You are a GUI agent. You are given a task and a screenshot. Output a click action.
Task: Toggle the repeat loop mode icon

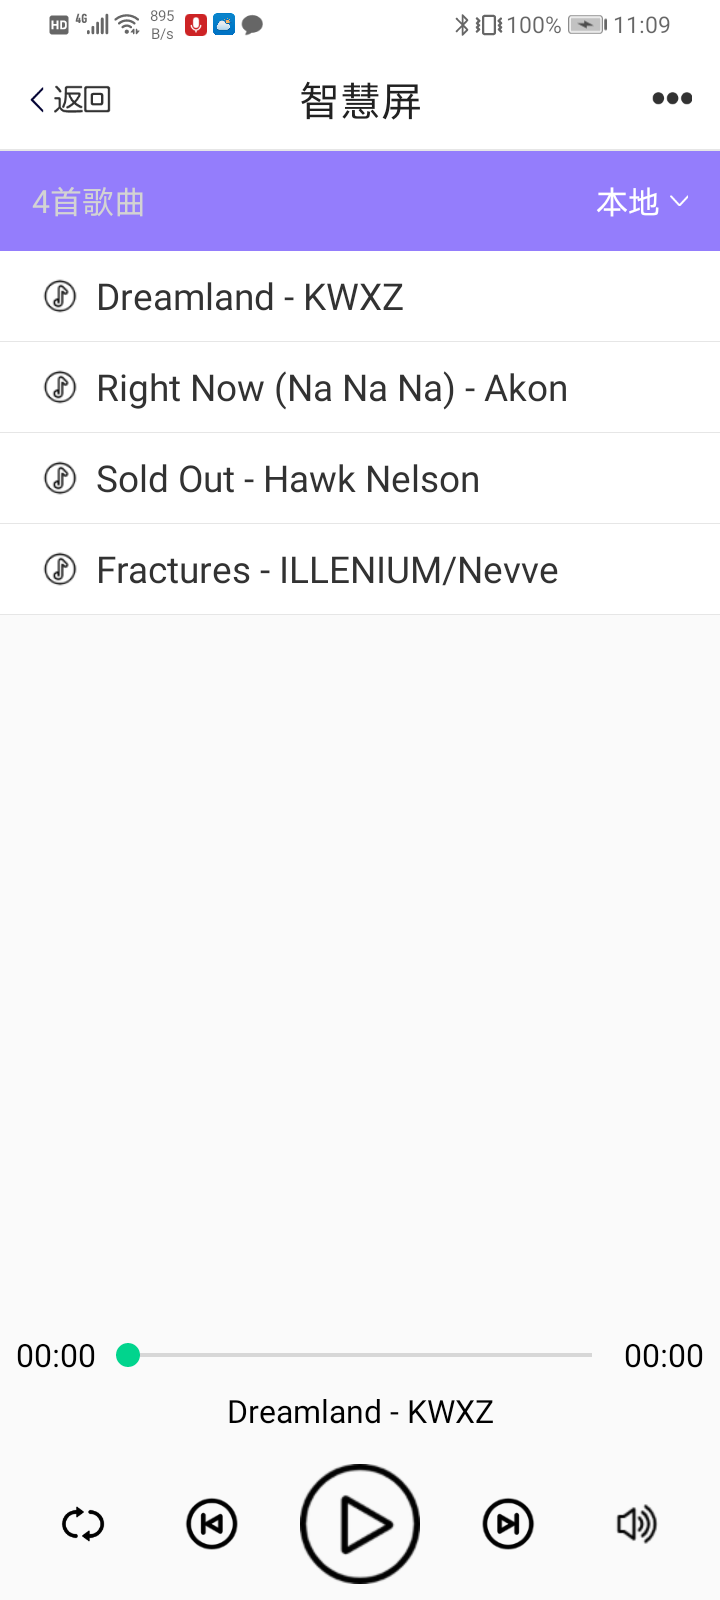(83, 1524)
